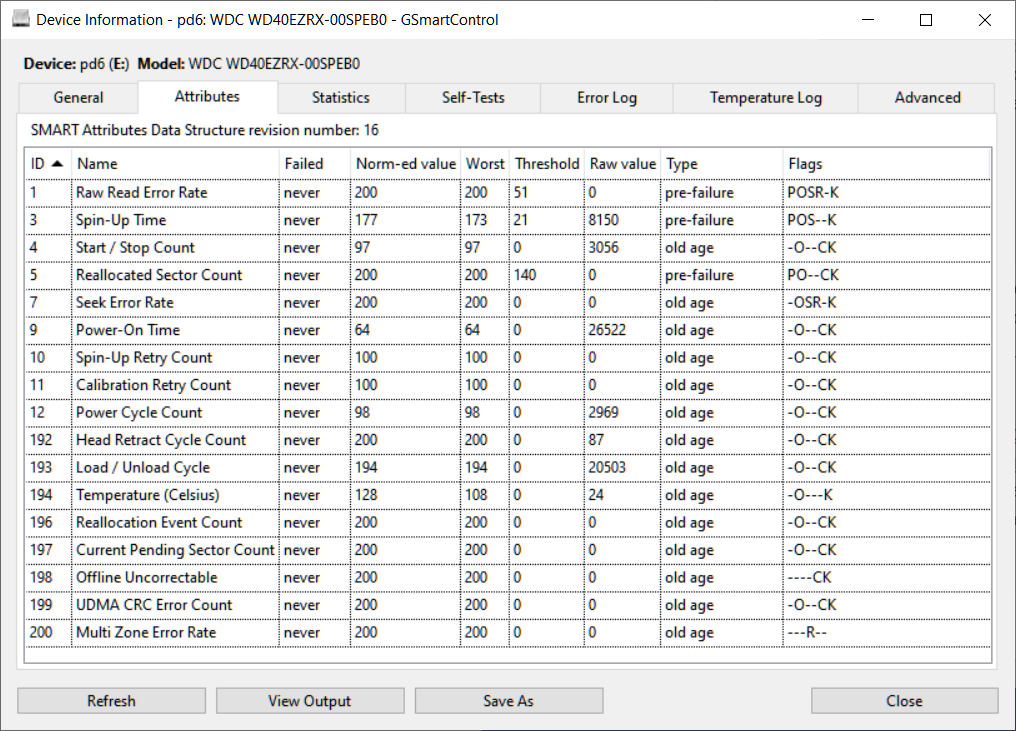Switch to the Temperature Log tab
This screenshot has width=1016, height=731.
pyautogui.click(x=765, y=98)
